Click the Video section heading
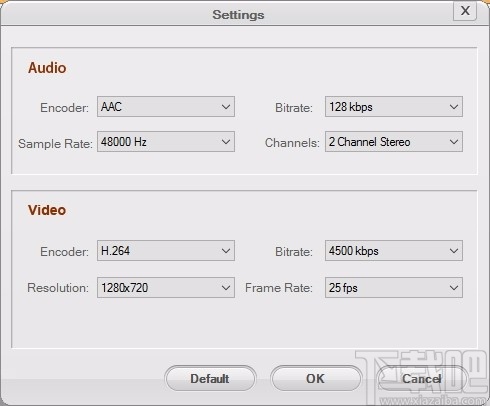 47,210
